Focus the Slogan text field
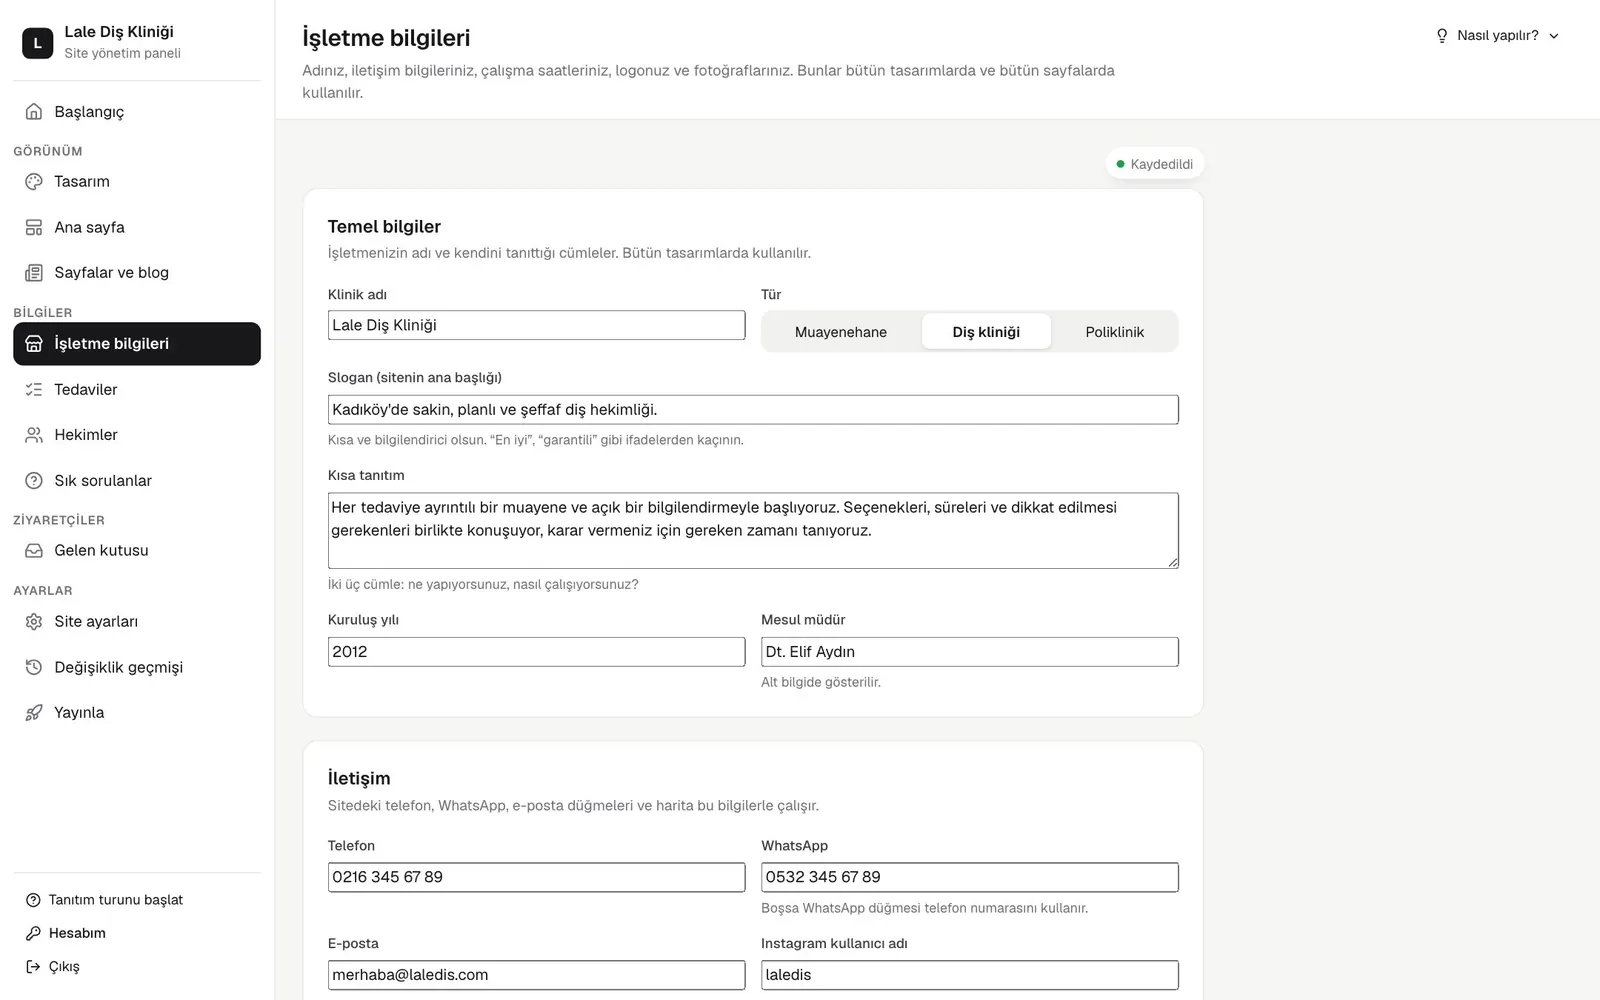The width and height of the screenshot is (1600, 1000). pos(753,409)
